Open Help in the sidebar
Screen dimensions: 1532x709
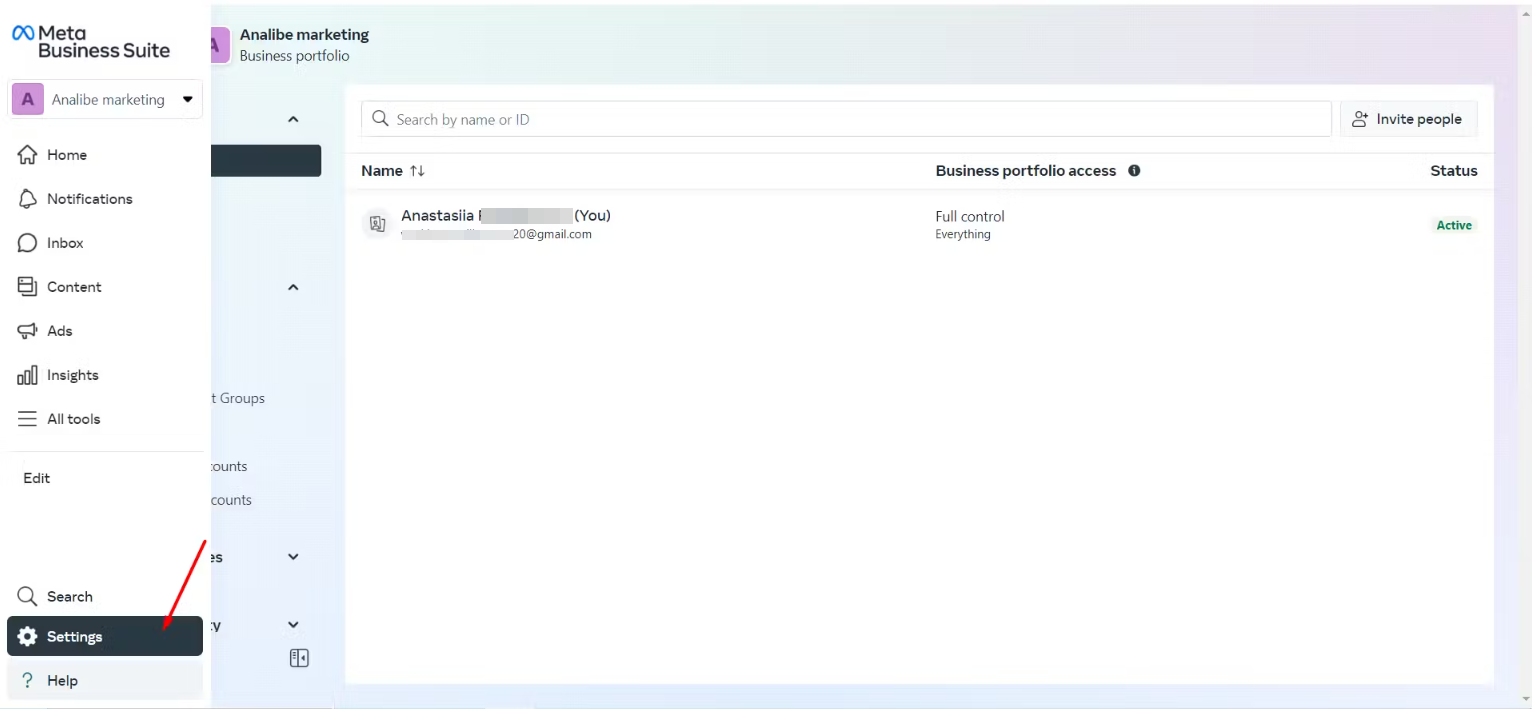click(105, 680)
